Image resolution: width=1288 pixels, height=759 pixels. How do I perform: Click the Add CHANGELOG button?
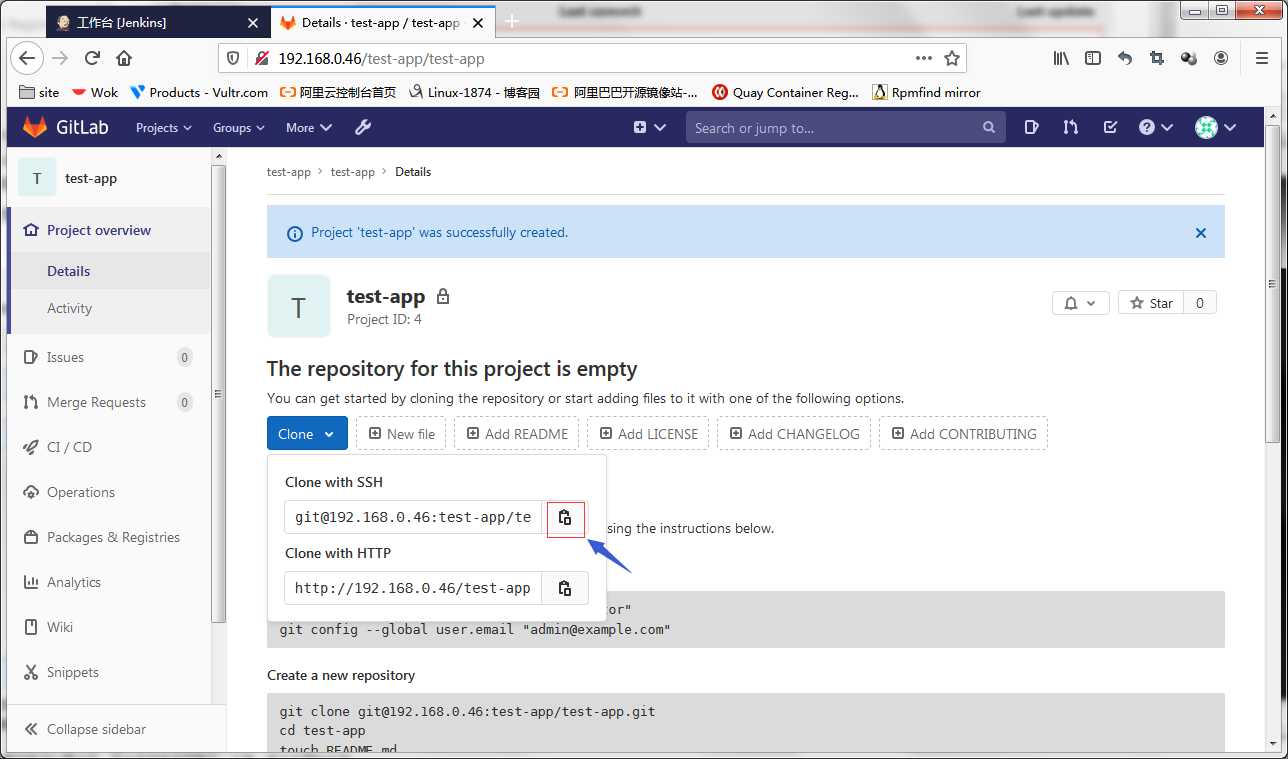click(794, 434)
